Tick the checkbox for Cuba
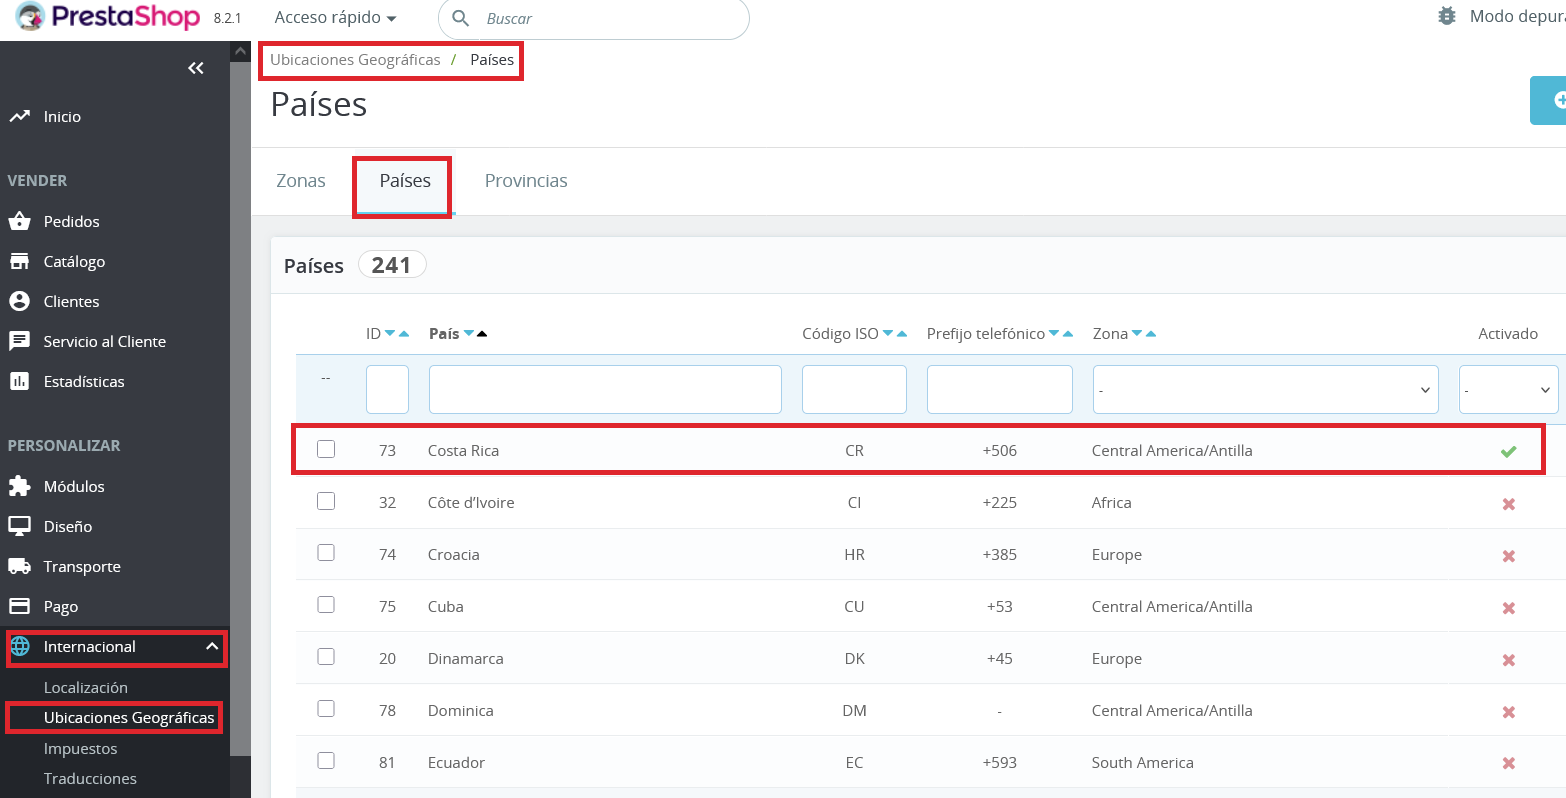Image resolution: width=1566 pixels, height=798 pixels. 326,605
